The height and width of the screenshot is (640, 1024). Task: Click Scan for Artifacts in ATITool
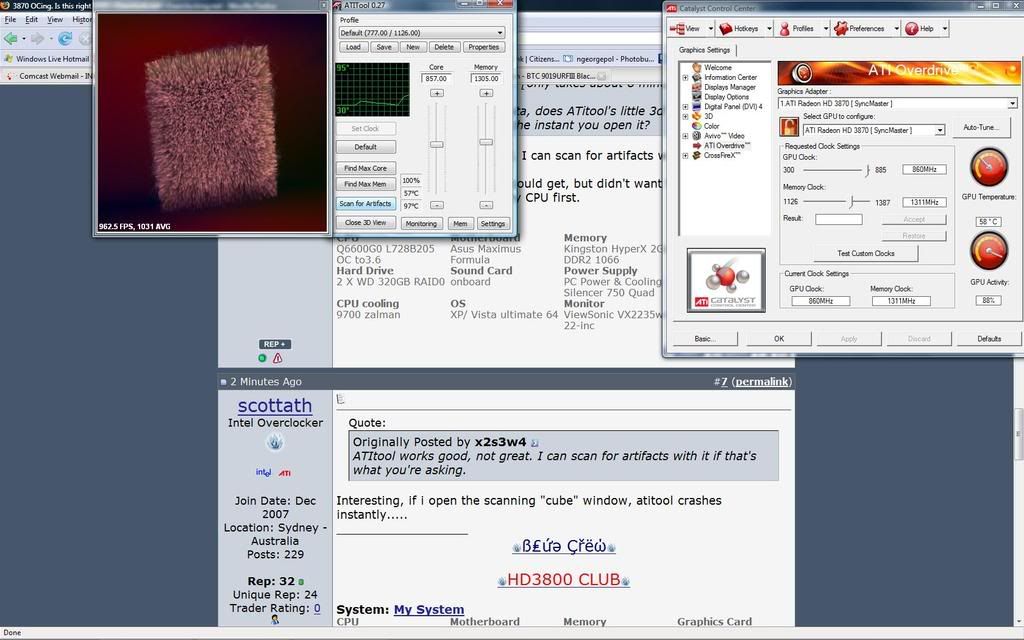(x=366, y=204)
